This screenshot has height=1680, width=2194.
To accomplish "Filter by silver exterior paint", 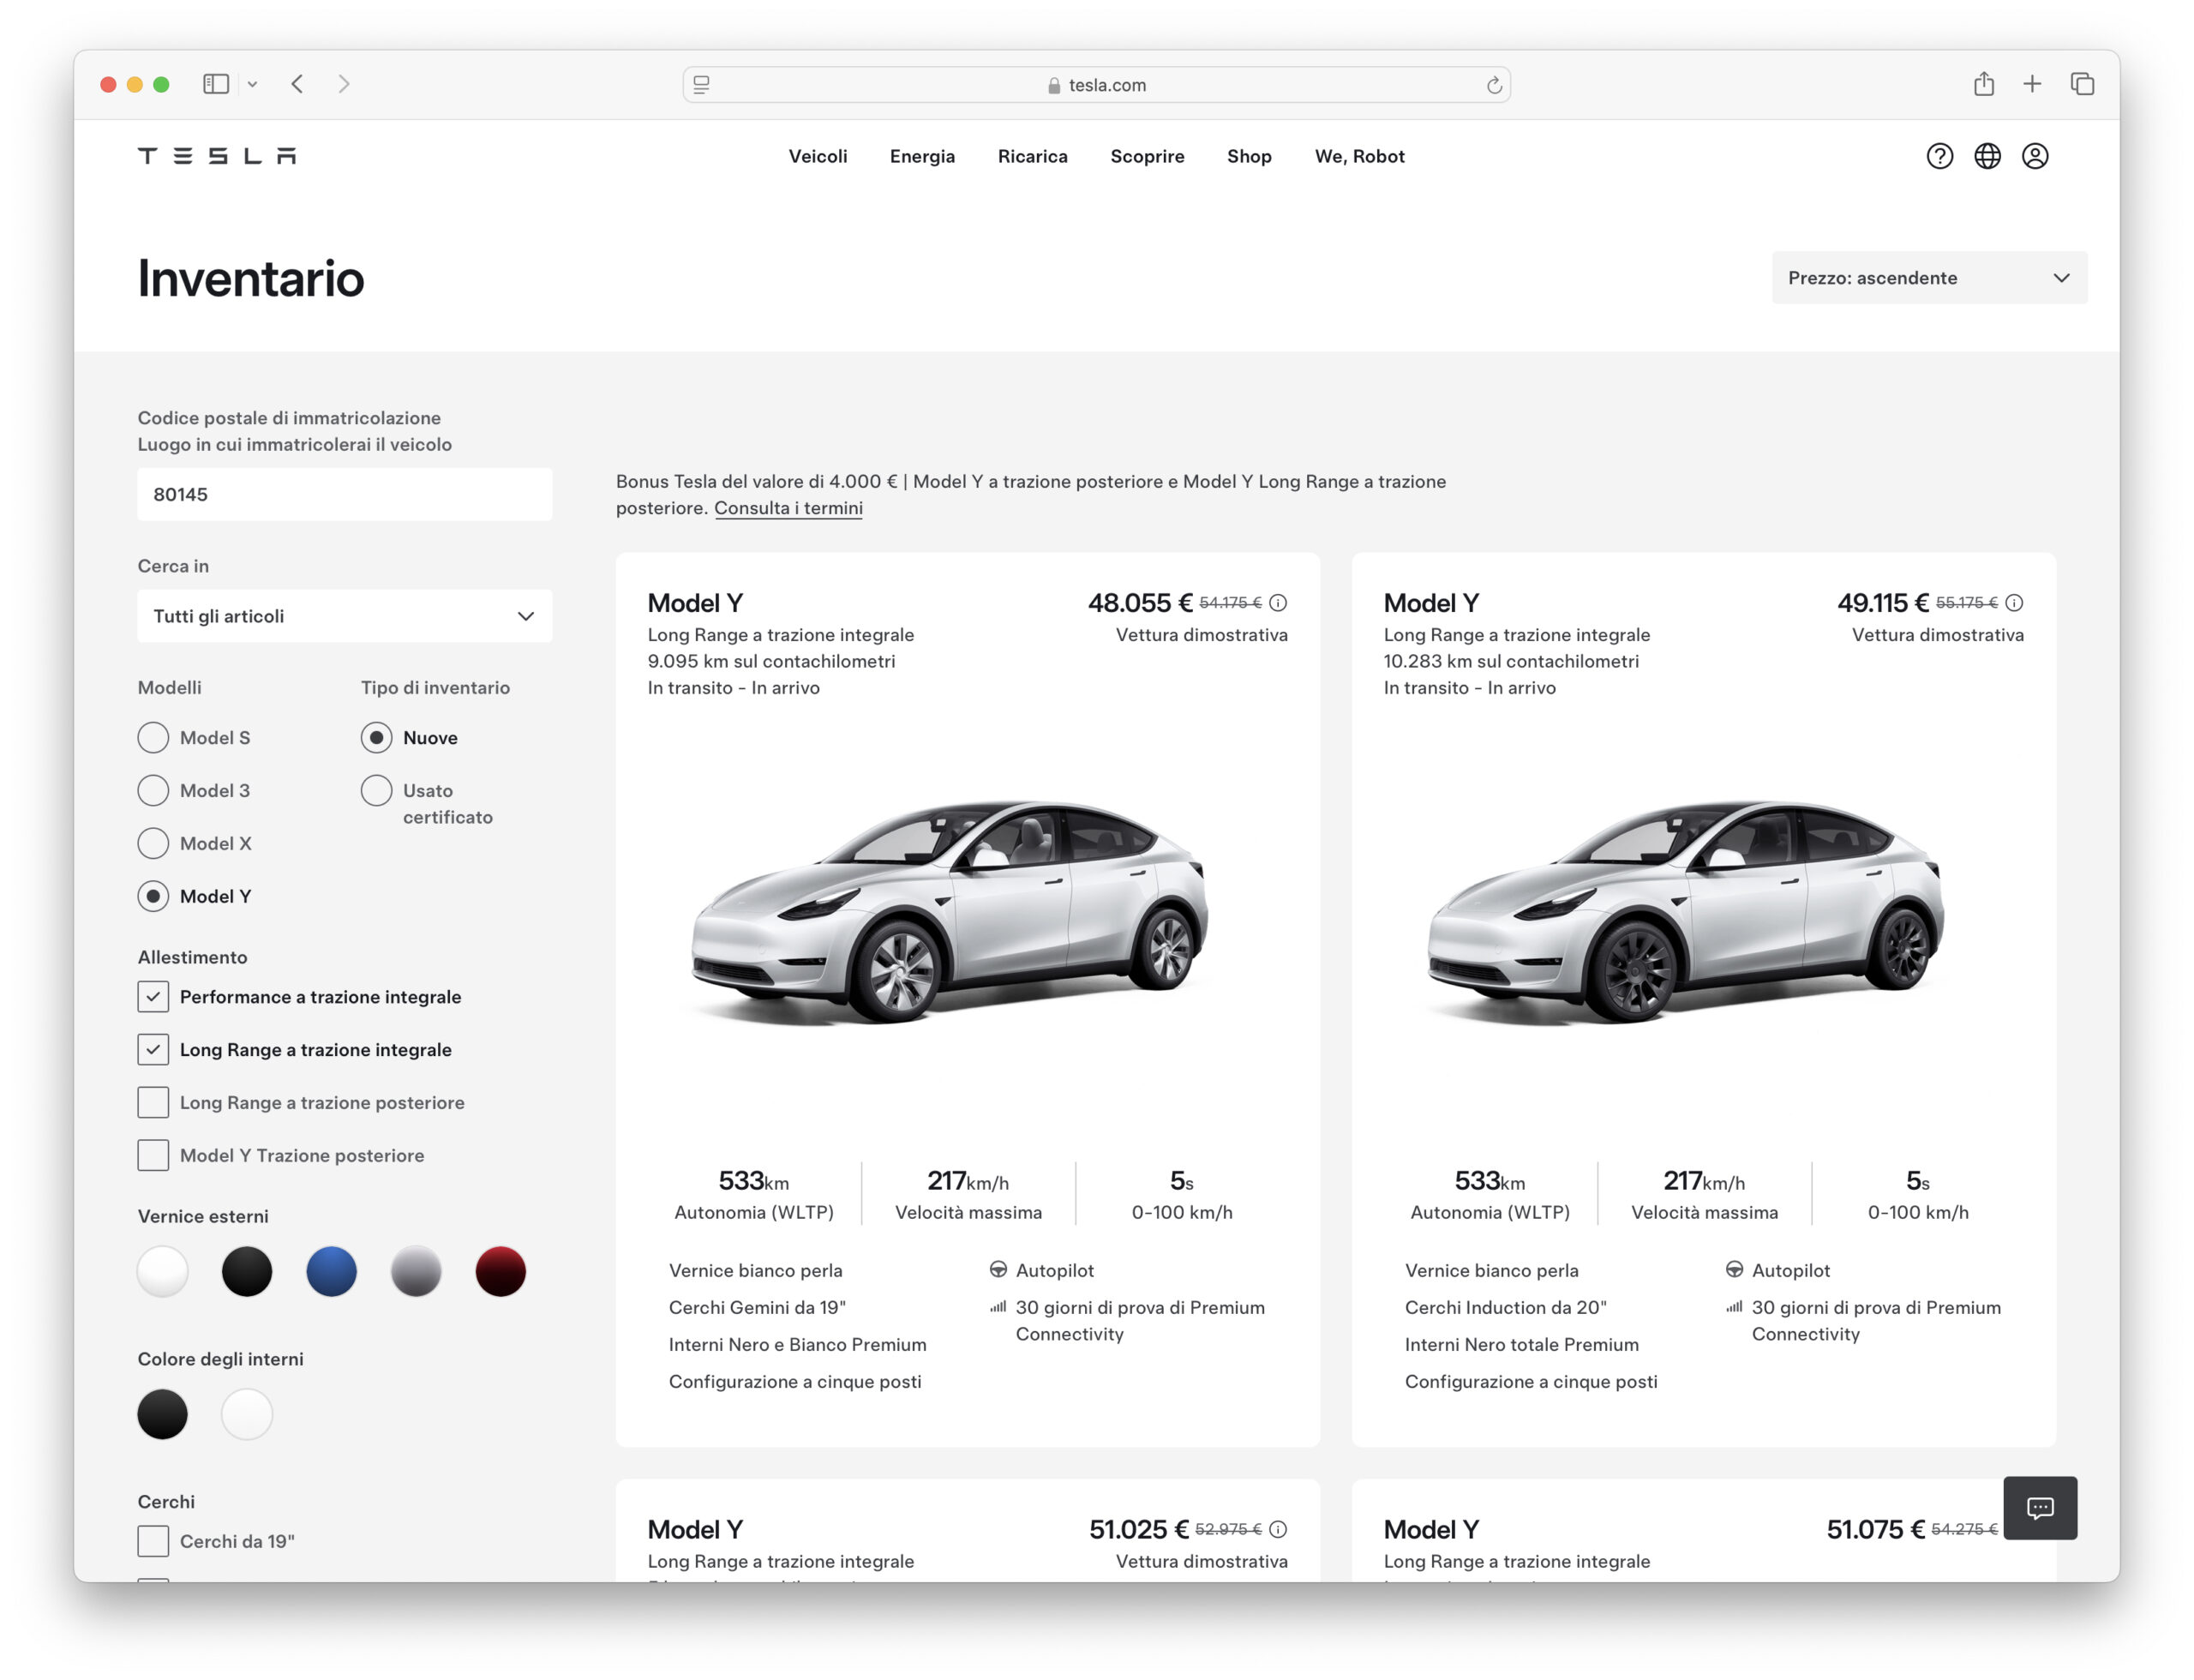I will (416, 1271).
